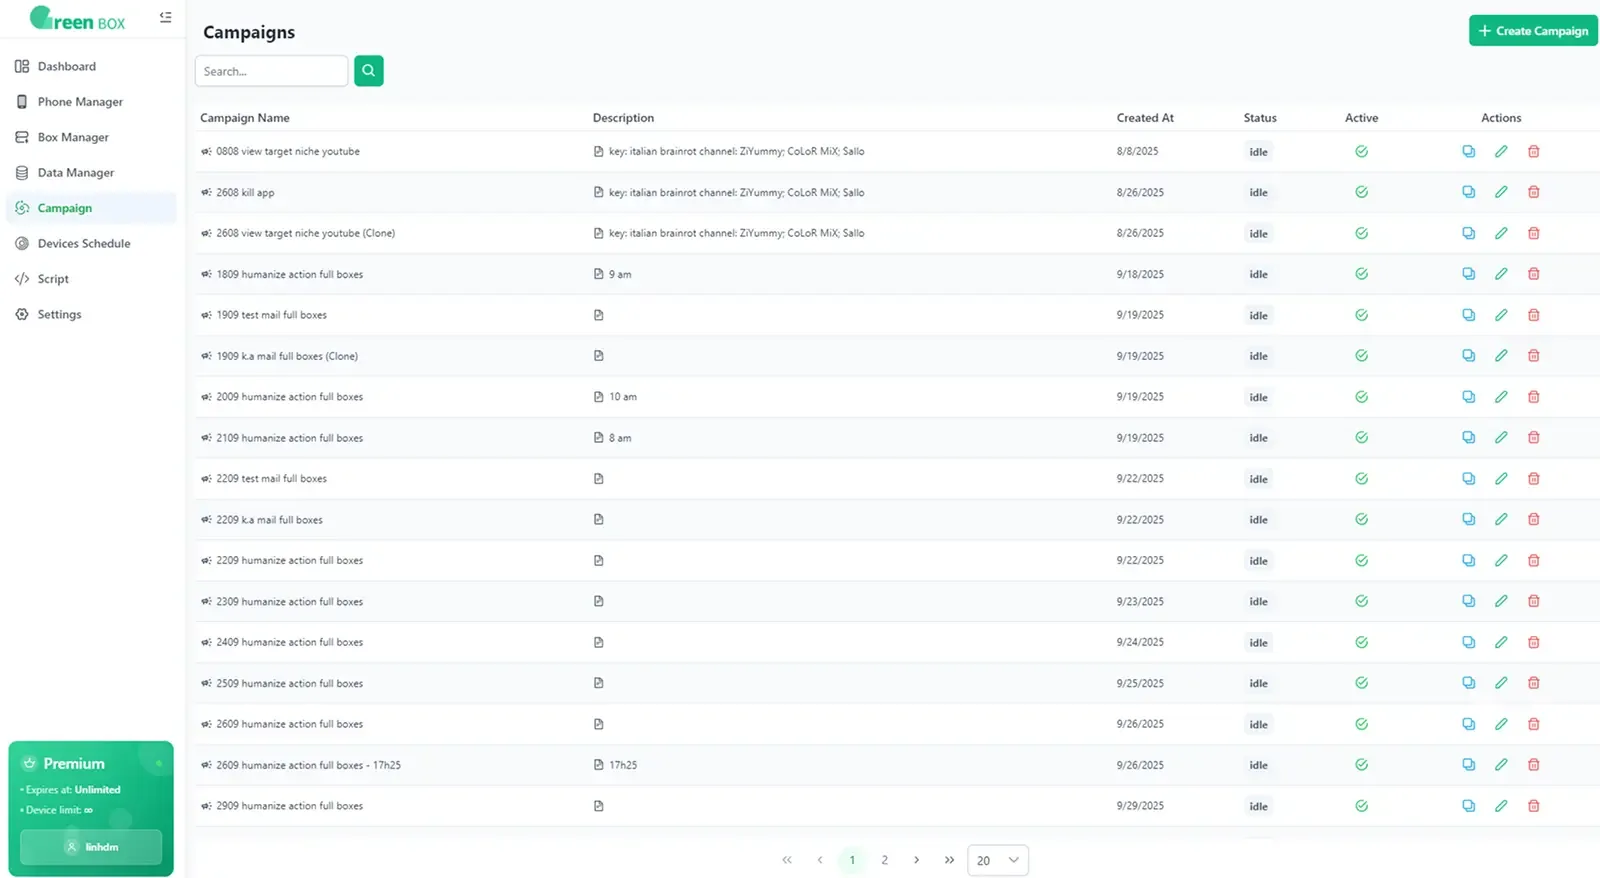Select Devices Schedule in the sidebar
The height and width of the screenshot is (878, 1600).
[x=91, y=244]
